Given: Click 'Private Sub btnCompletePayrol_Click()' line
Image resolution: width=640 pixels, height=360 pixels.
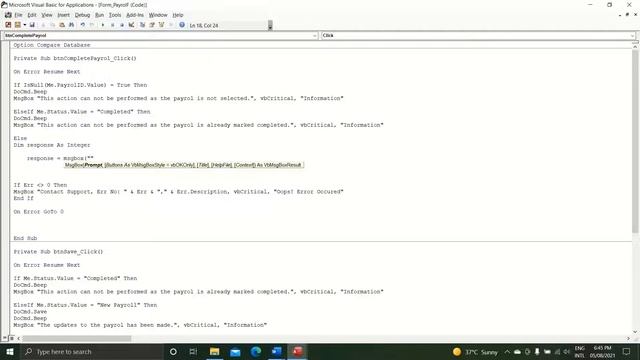Looking at the screenshot, I should [75, 58].
